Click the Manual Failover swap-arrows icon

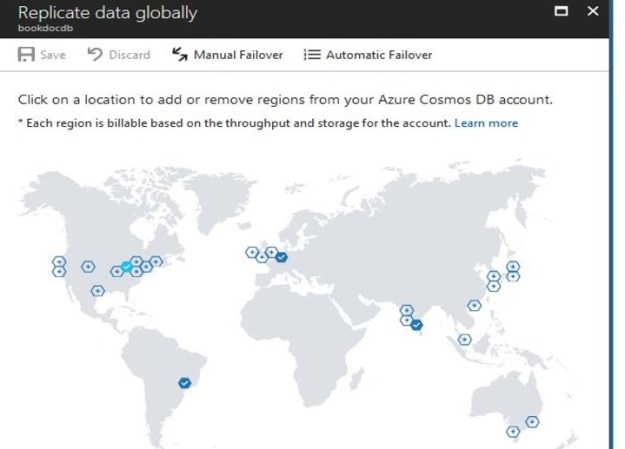coord(180,55)
